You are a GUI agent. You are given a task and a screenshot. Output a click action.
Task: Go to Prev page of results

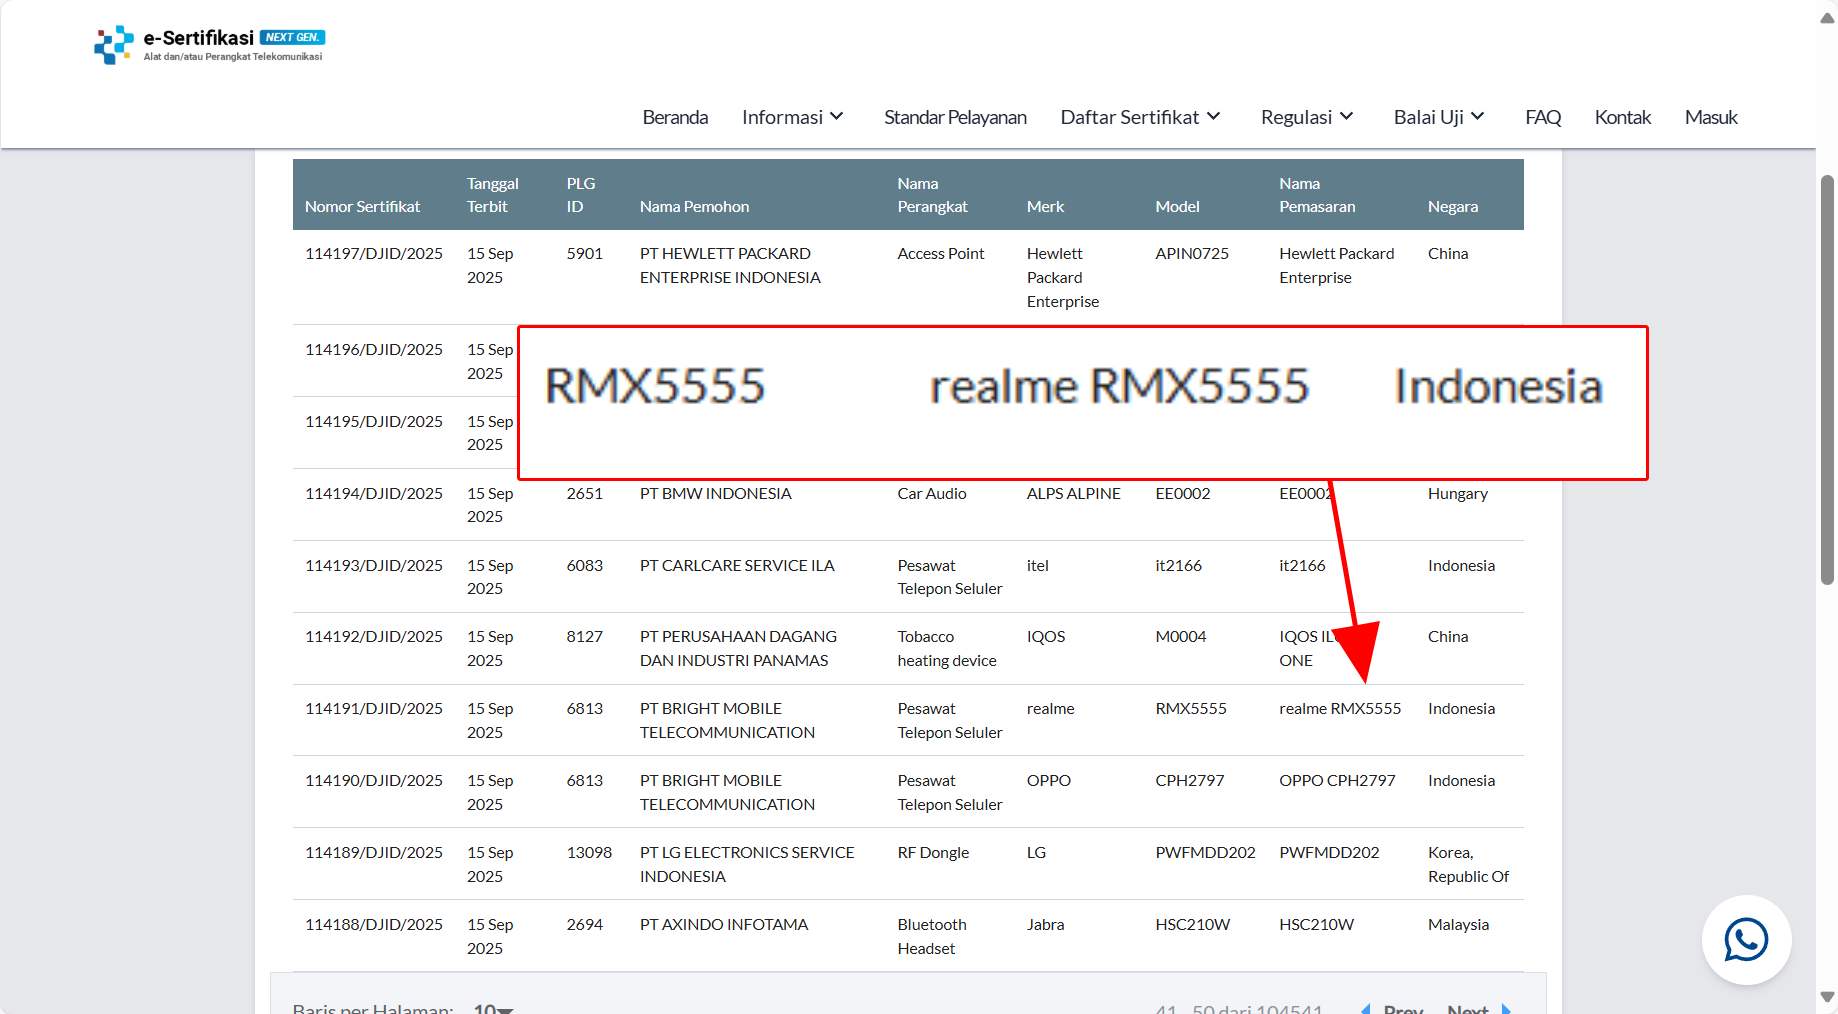[1393, 1008]
